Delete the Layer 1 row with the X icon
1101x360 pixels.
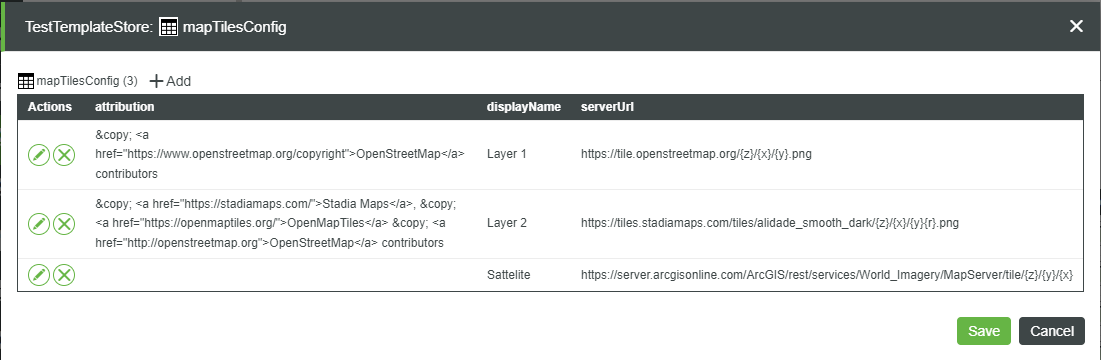click(x=64, y=155)
